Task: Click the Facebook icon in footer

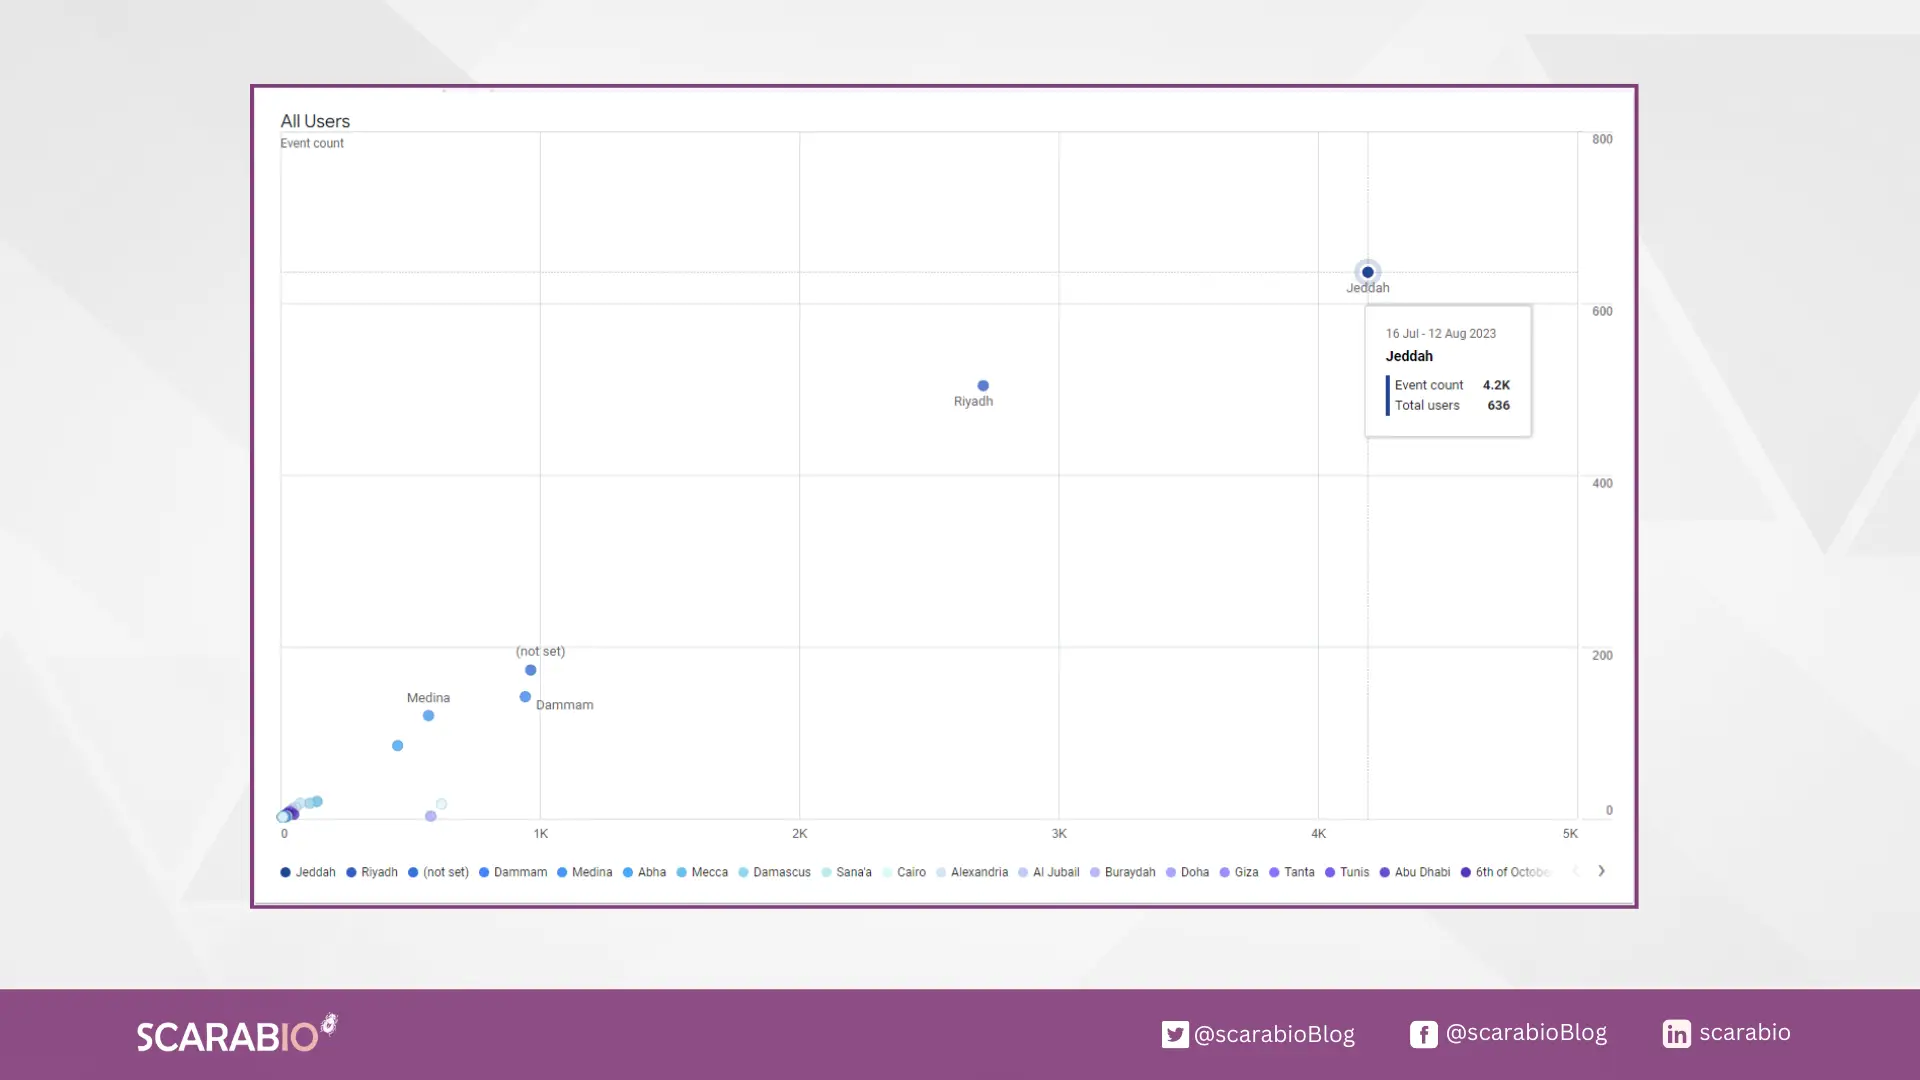Action: (1423, 1034)
